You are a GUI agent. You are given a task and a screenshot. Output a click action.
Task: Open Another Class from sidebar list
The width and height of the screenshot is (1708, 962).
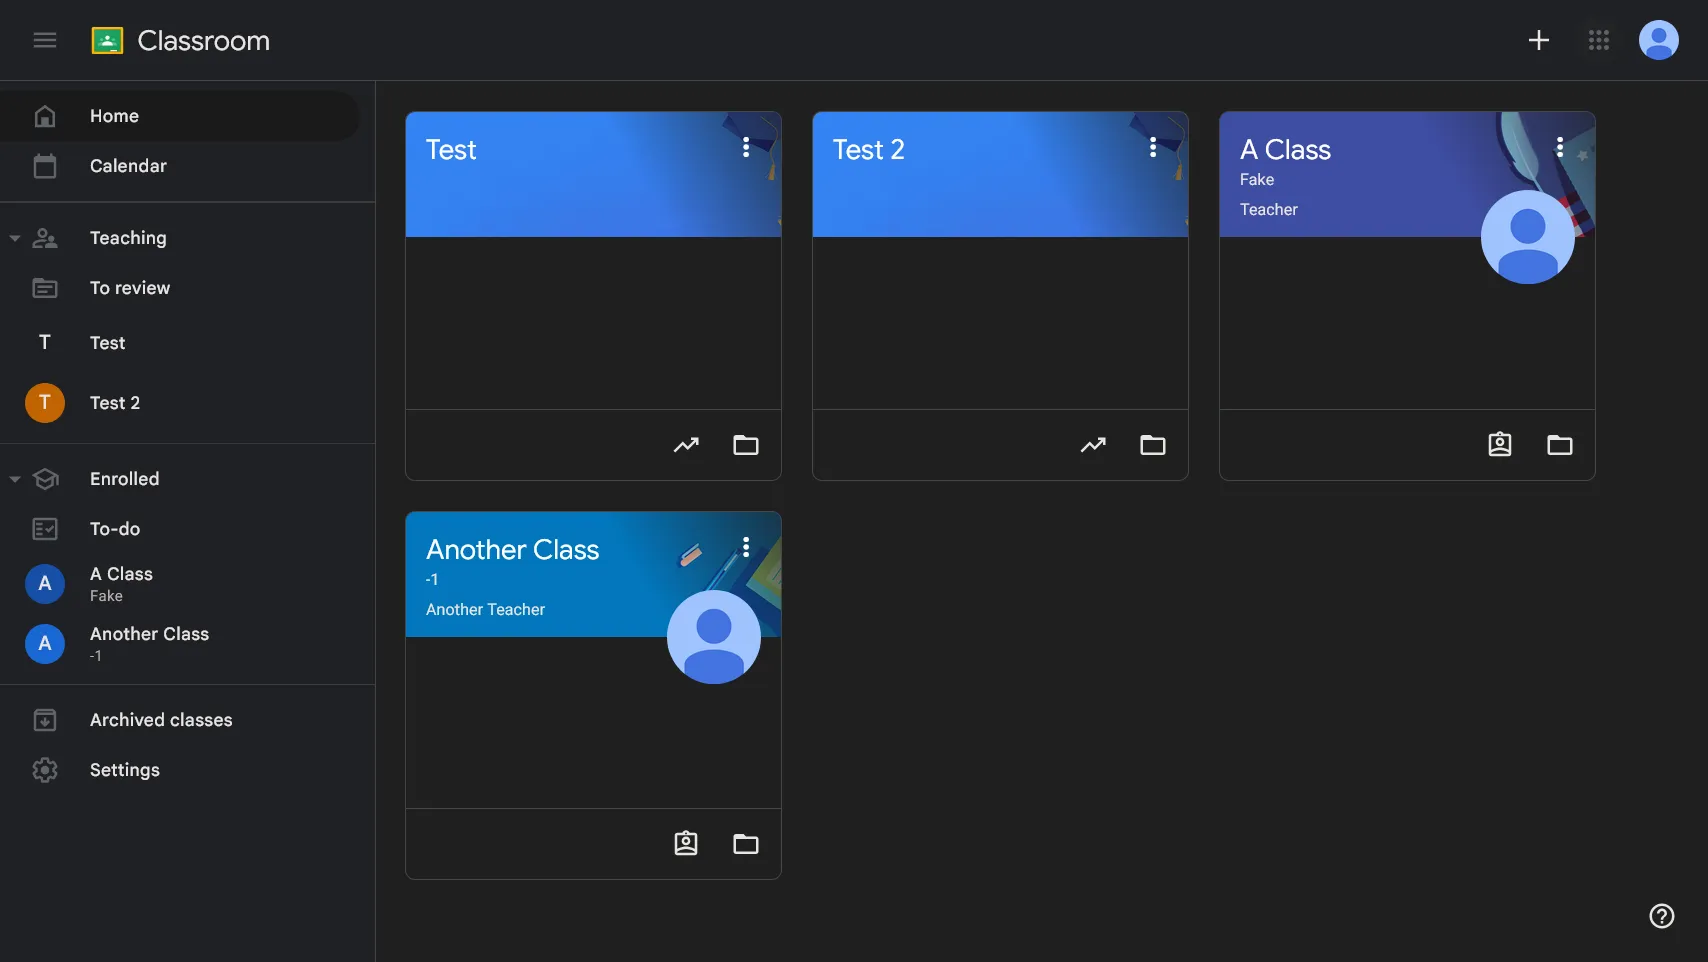point(180,644)
